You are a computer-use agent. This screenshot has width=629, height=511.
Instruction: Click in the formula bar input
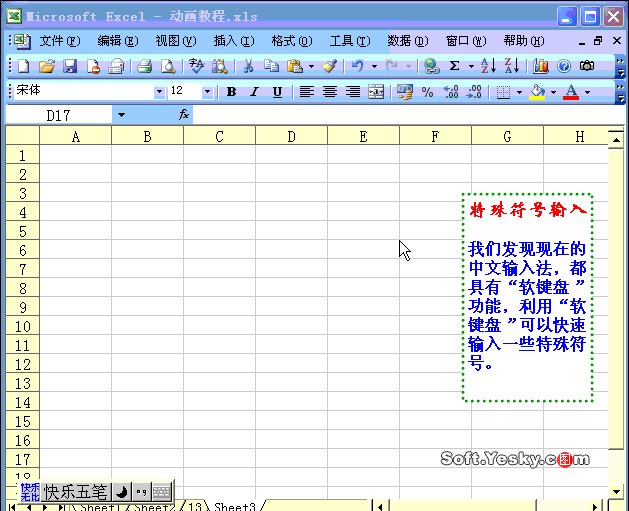coord(408,115)
